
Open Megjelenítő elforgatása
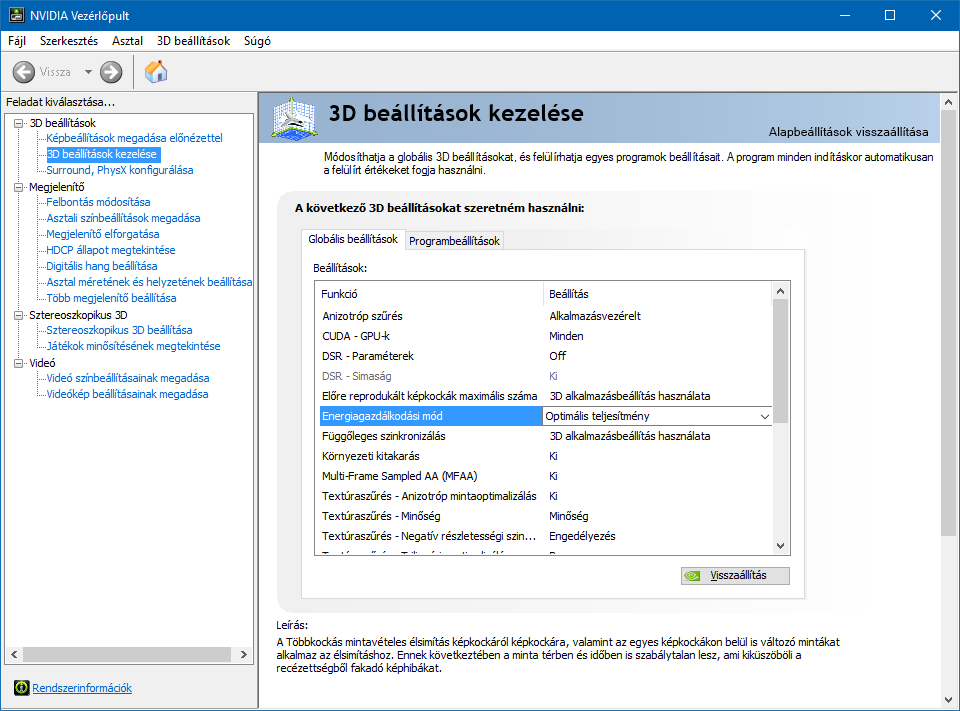[103, 234]
